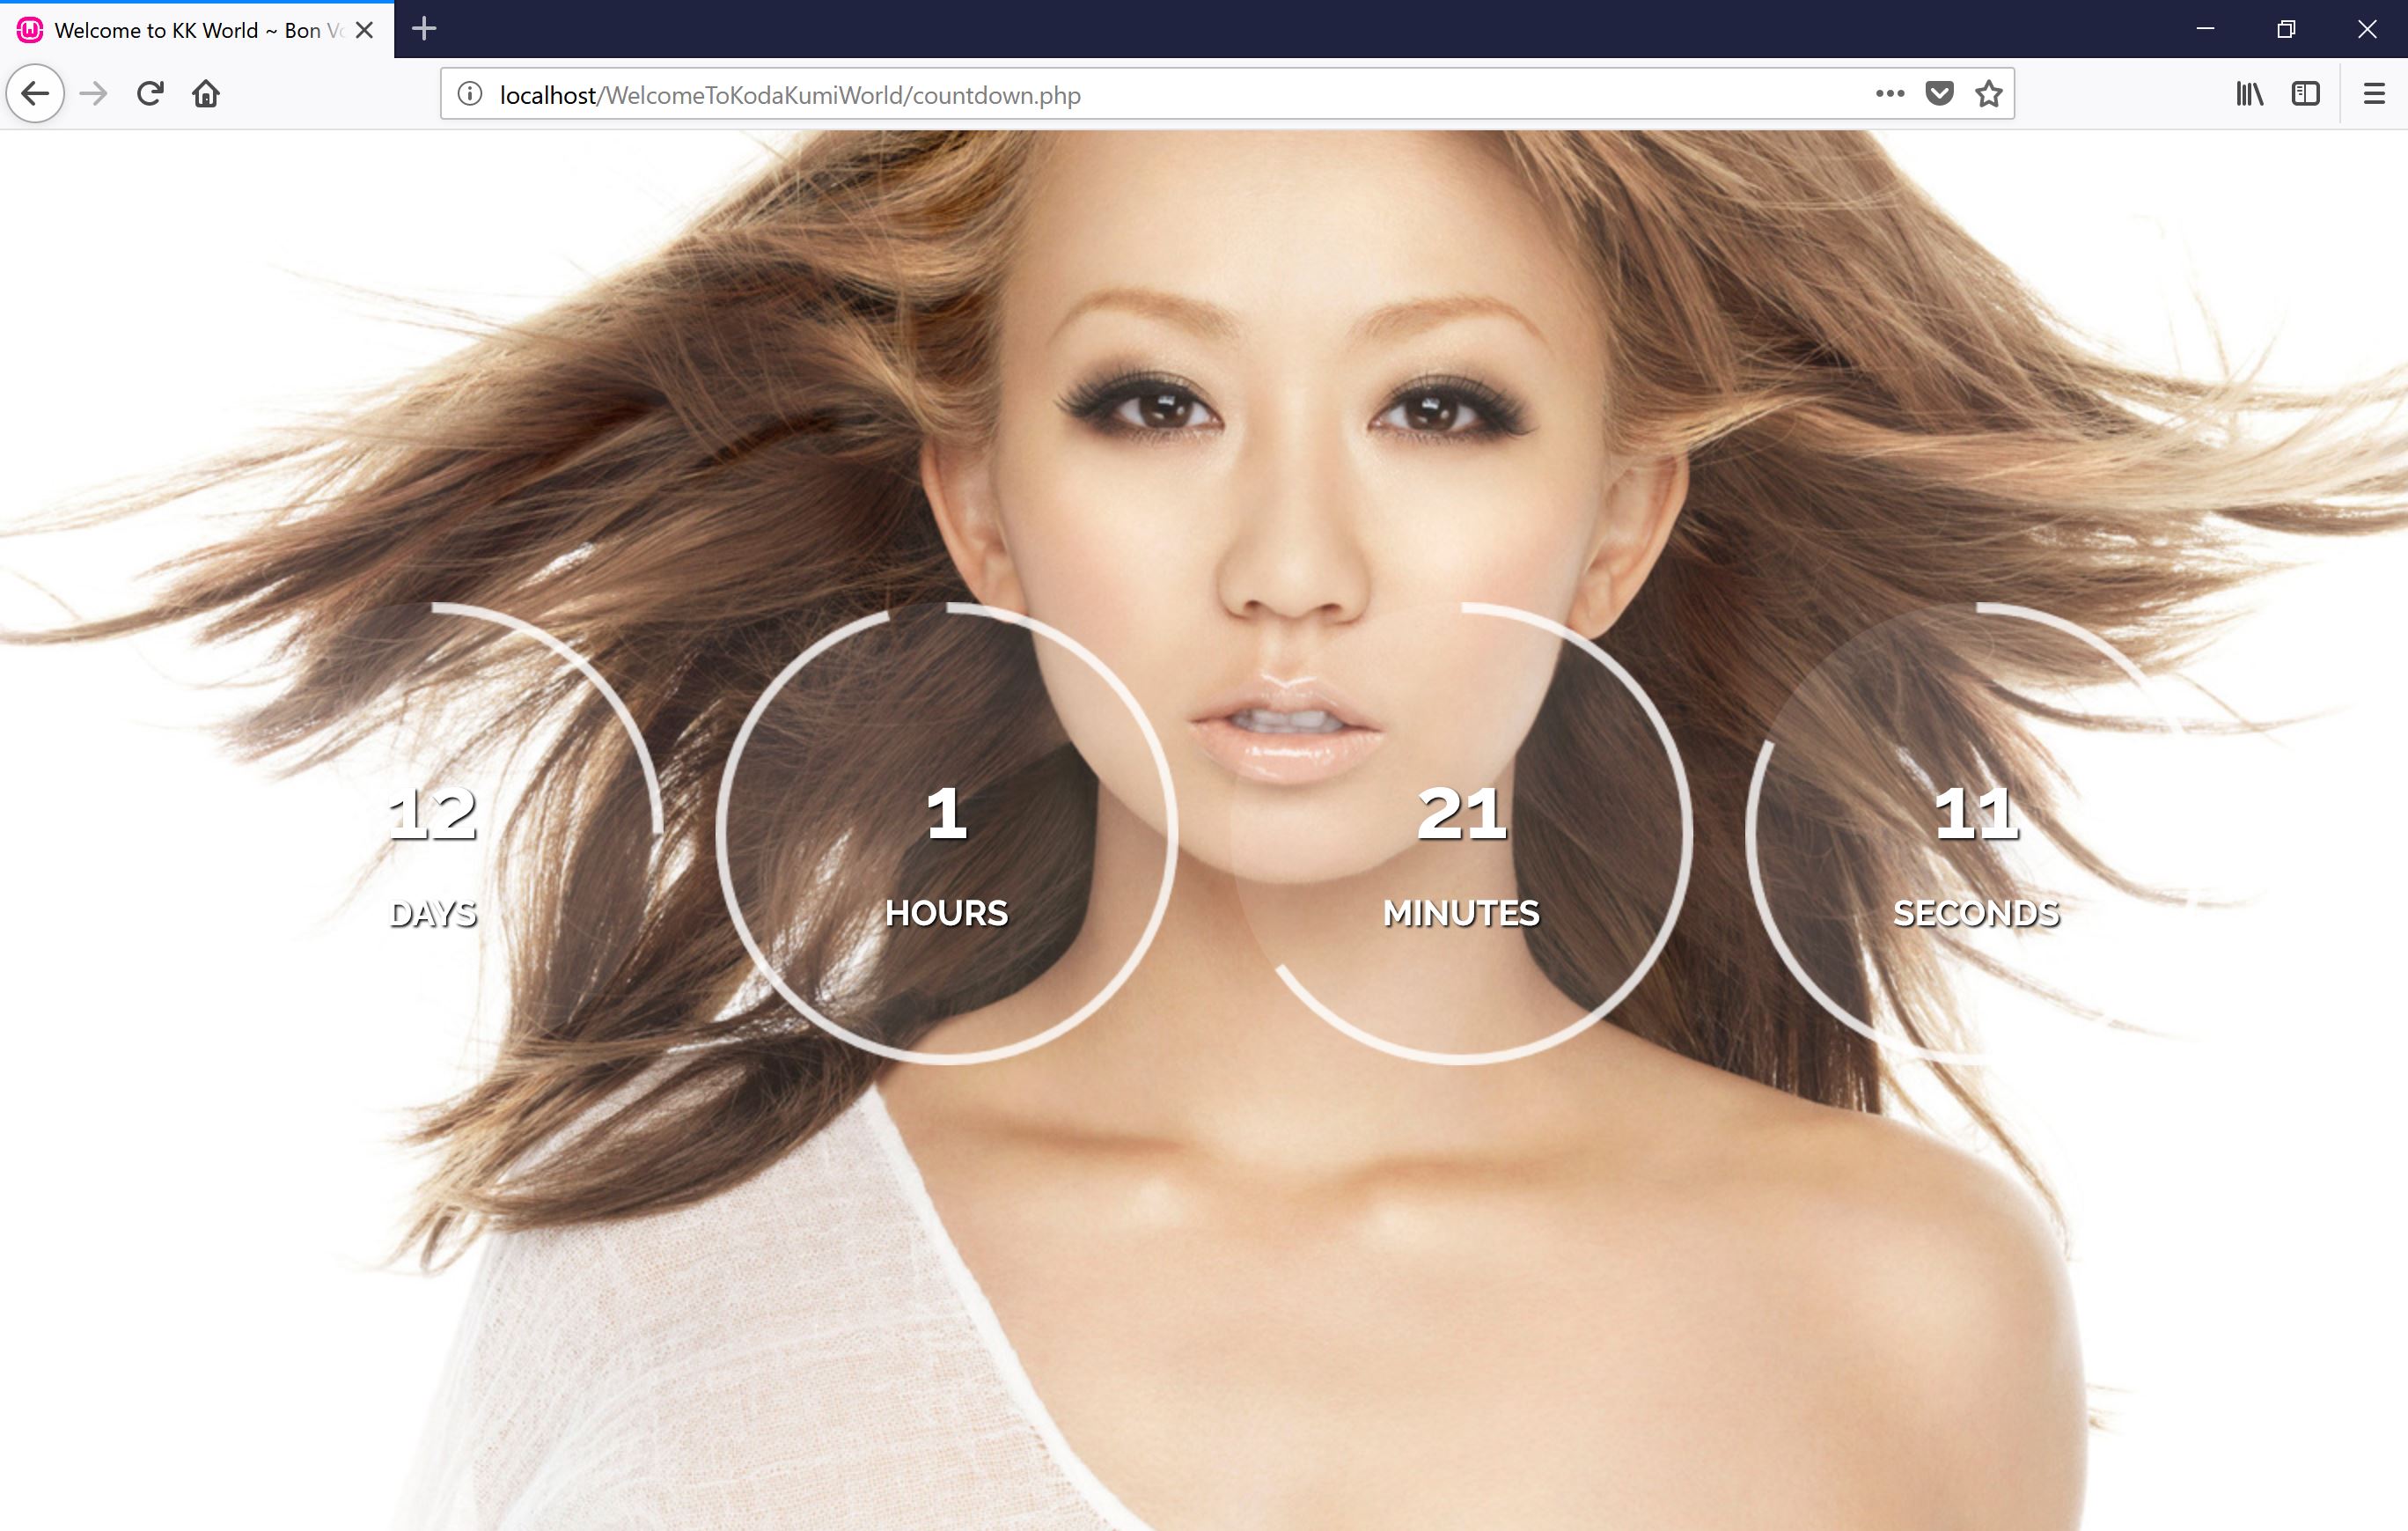Click the SECONDS countdown circle
This screenshot has width=2408, height=1531.
pos(1976,833)
